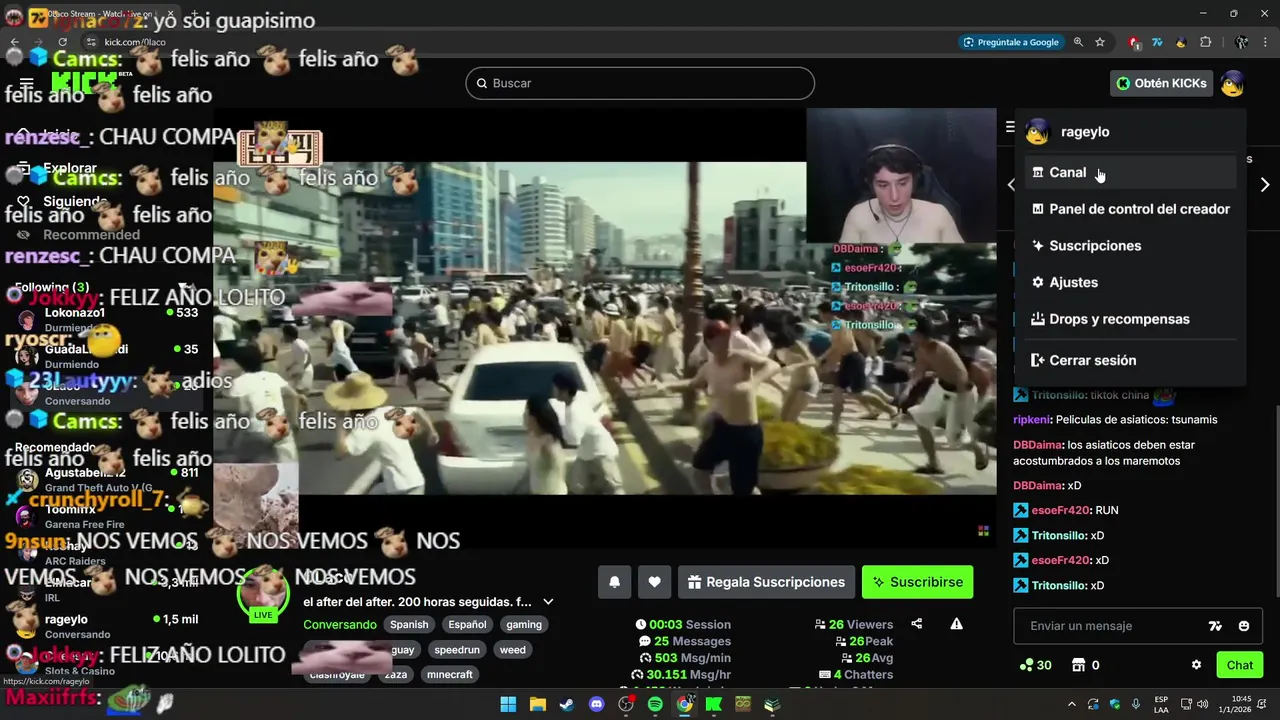The width and height of the screenshot is (1280, 720).
Task: Click the volume icon in system tray
Action: (x=1202, y=704)
